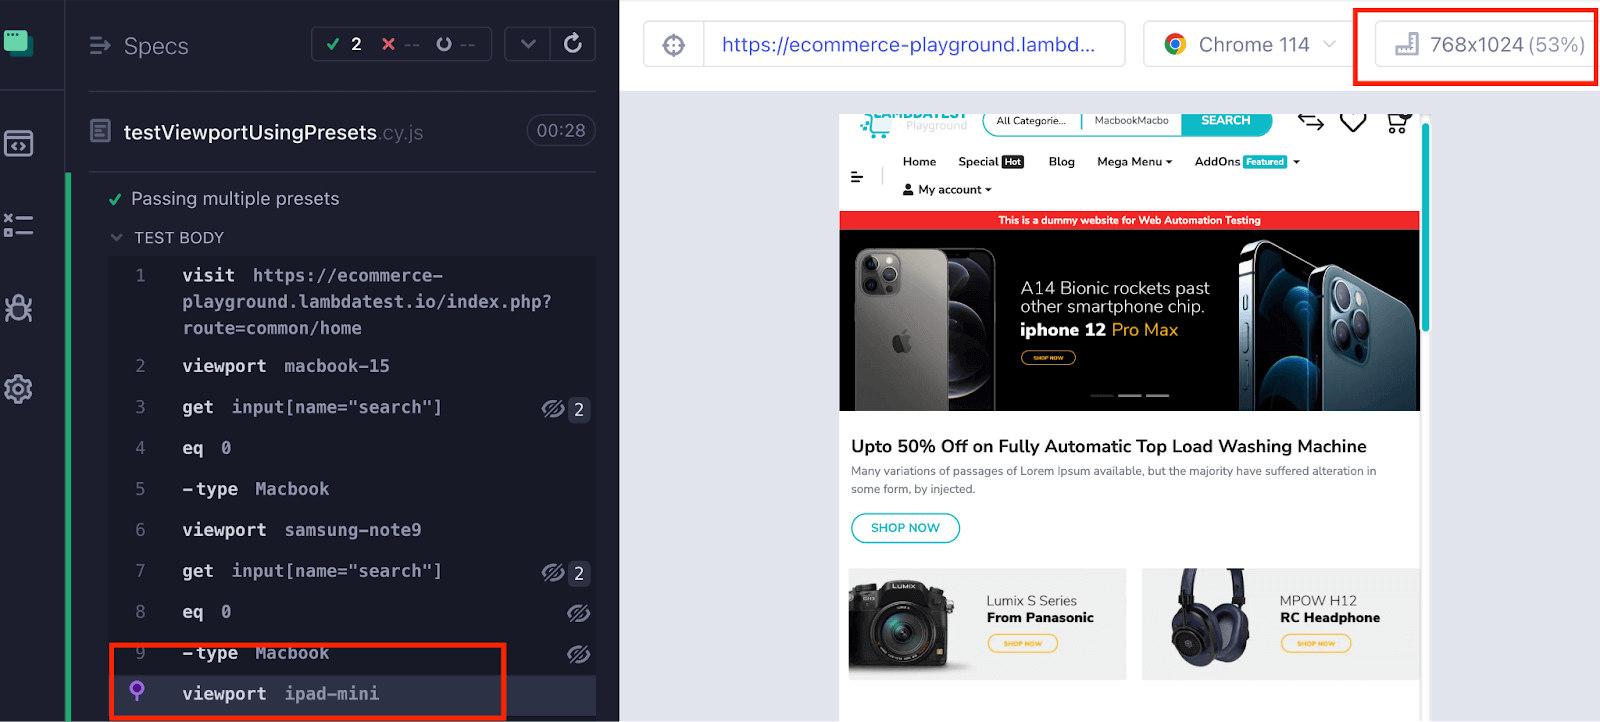This screenshot has width=1600, height=722.
Task: Go to the Home menu item
Action: pos(919,162)
